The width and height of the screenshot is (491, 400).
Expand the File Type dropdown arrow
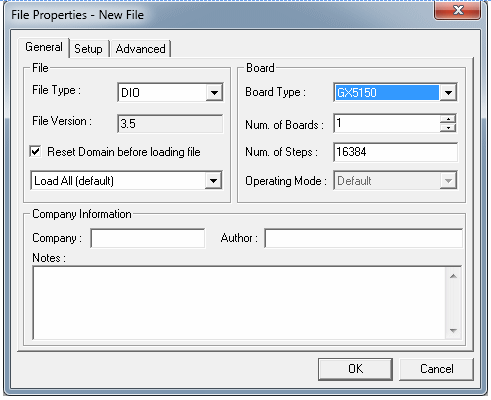pos(214,92)
